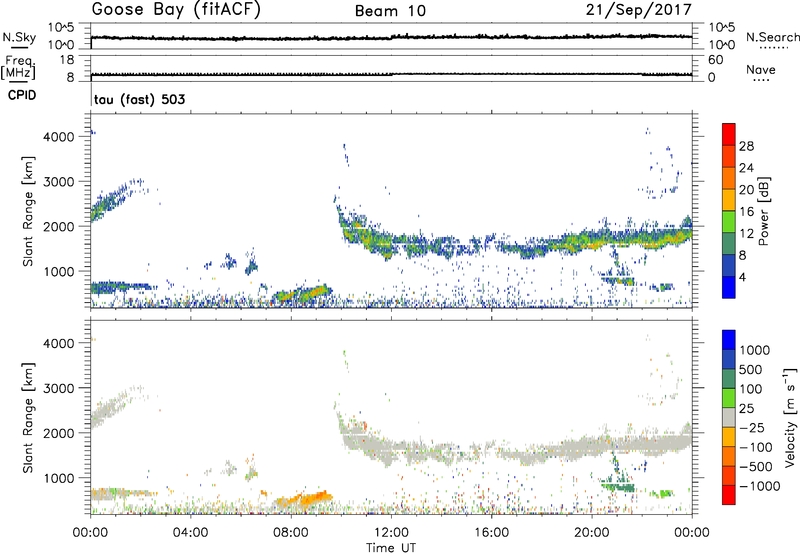Click the "60" tick on Nave axis
800x554 pixels.
click(x=715, y=60)
